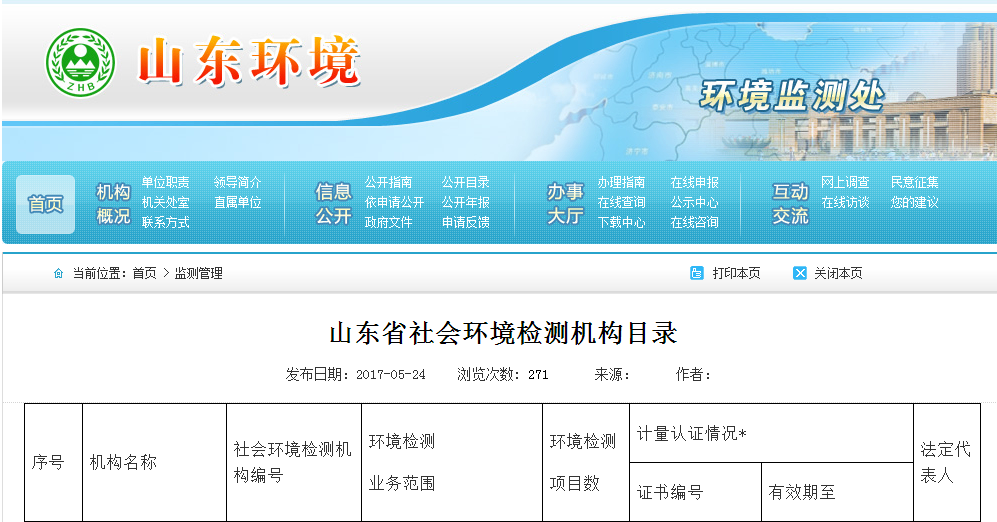This screenshot has width=997, height=522.
Task: Click the page title 山东省社会环境检测机构目录
Action: tap(503, 333)
